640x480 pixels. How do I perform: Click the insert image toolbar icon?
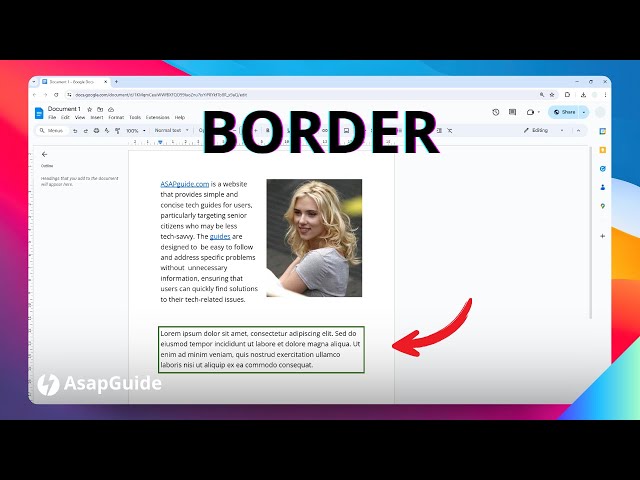coord(346,131)
